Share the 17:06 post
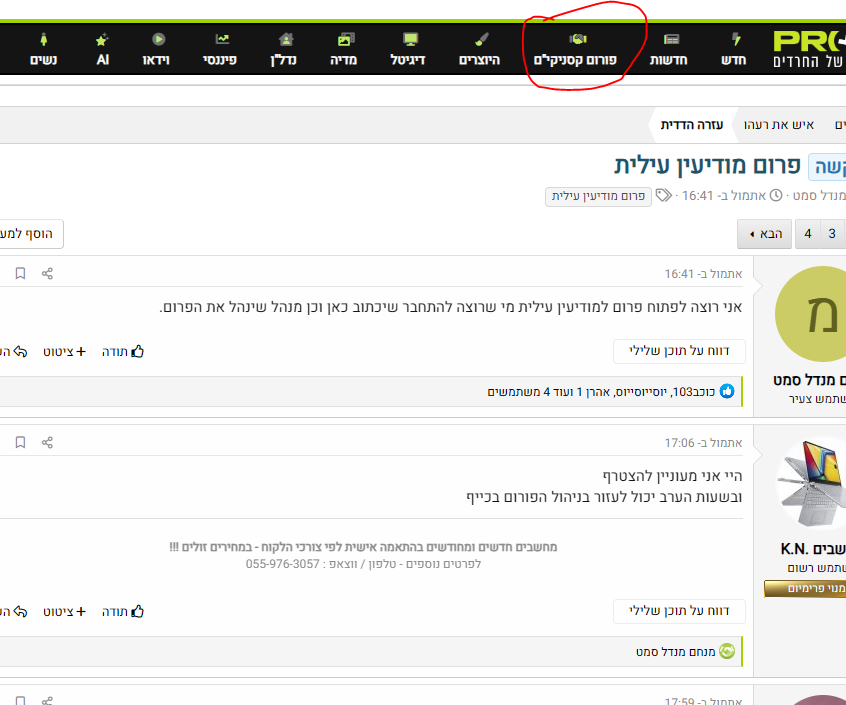 [x=47, y=443]
